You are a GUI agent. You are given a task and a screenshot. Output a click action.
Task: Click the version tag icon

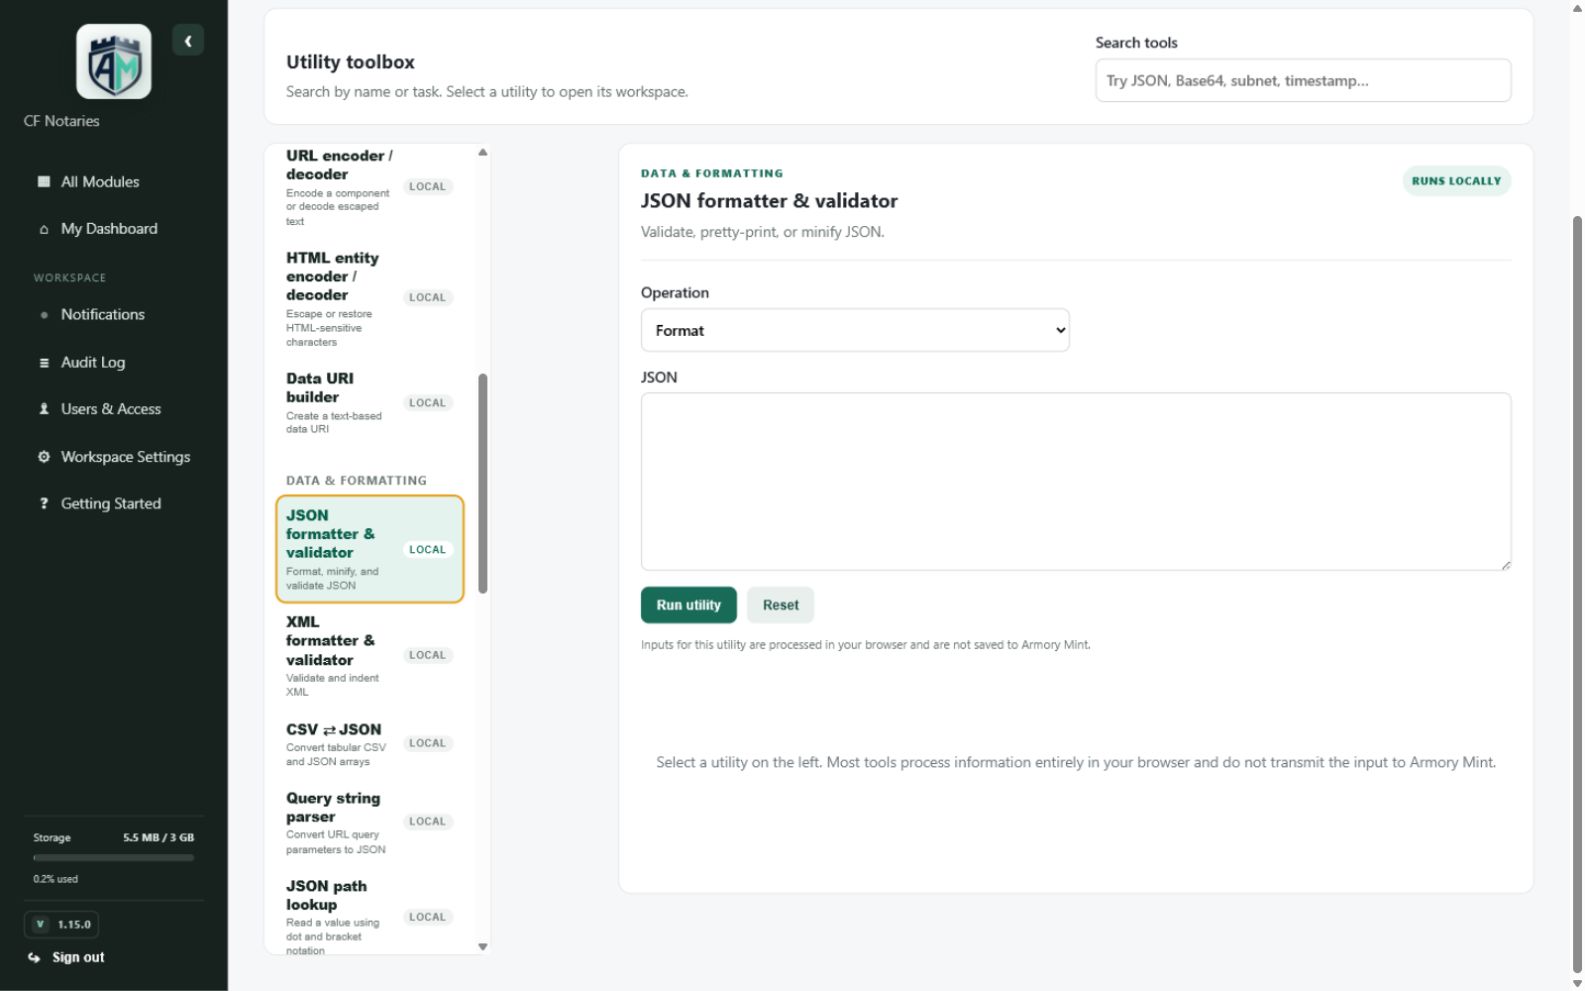click(40, 924)
